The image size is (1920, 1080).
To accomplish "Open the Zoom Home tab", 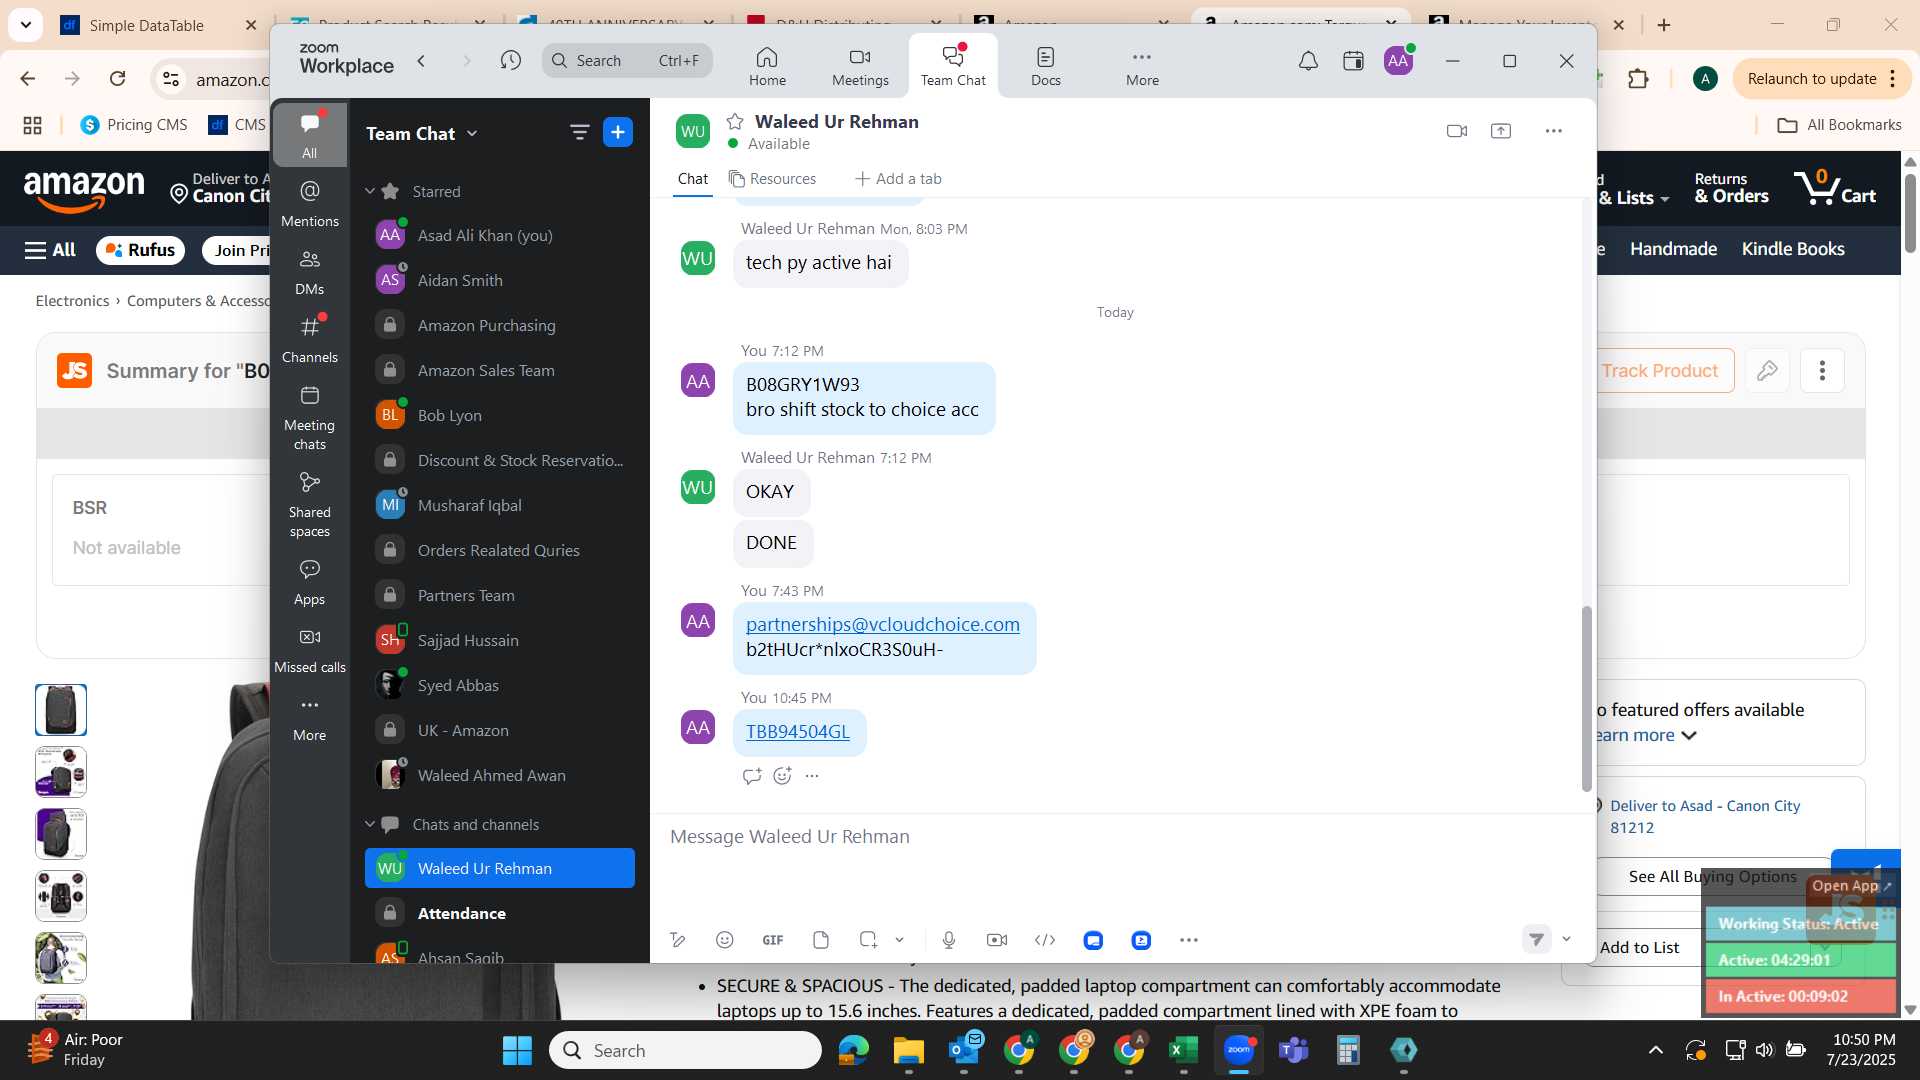I will point(767,66).
